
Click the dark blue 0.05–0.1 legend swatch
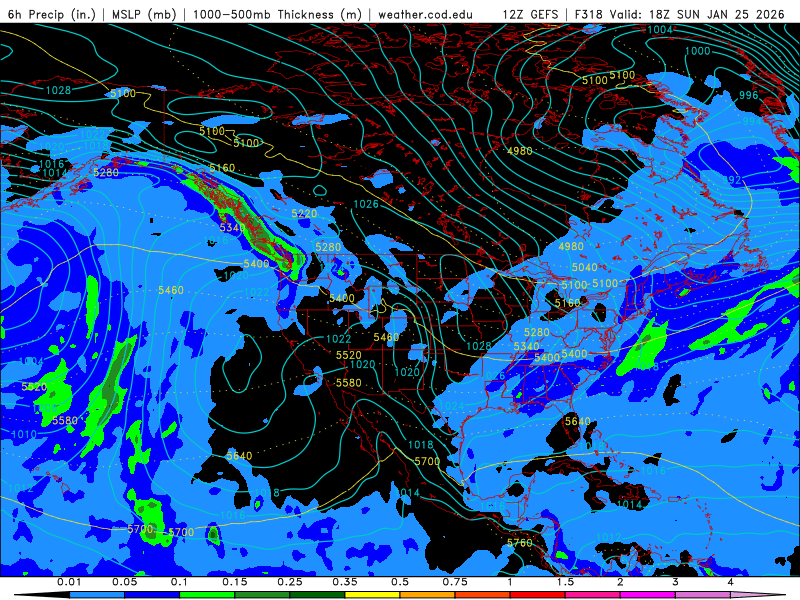click(152, 595)
